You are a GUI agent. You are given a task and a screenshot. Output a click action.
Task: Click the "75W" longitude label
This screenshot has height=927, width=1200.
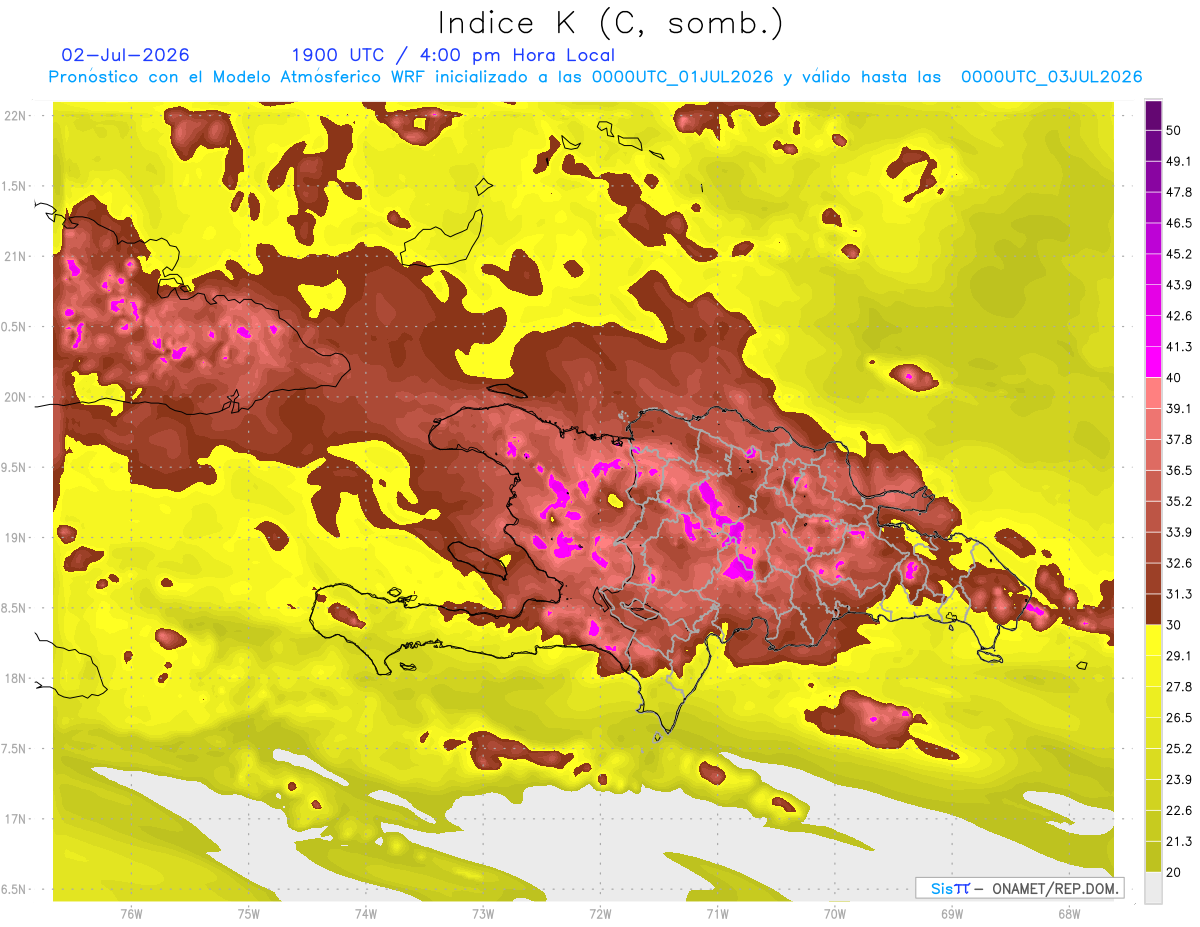(x=249, y=914)
